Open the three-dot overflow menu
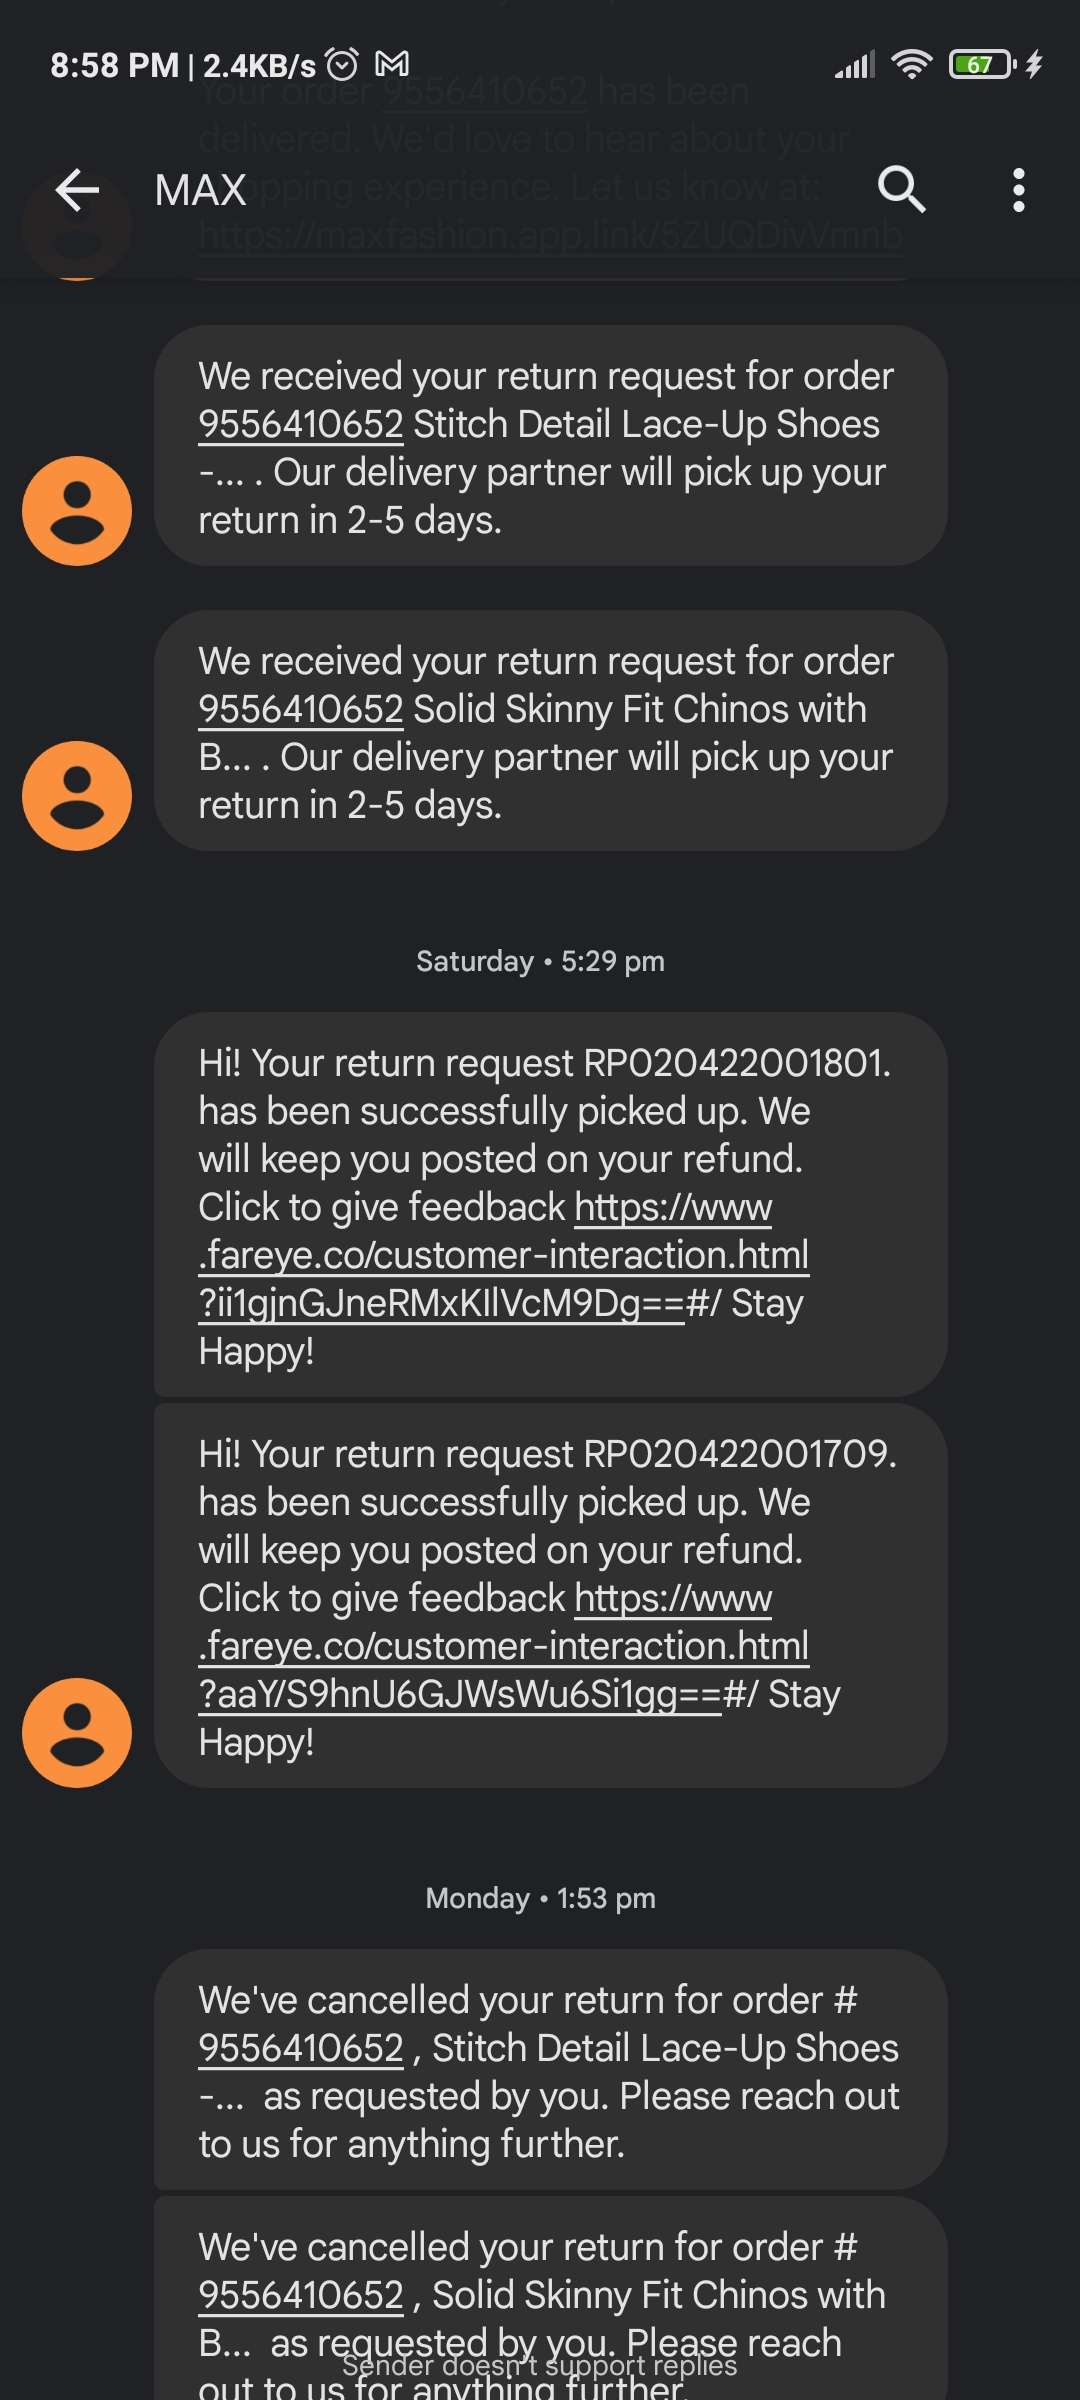This screenshot has width=1080, height=2400. pyautogui.click(x=1018, y=190)
